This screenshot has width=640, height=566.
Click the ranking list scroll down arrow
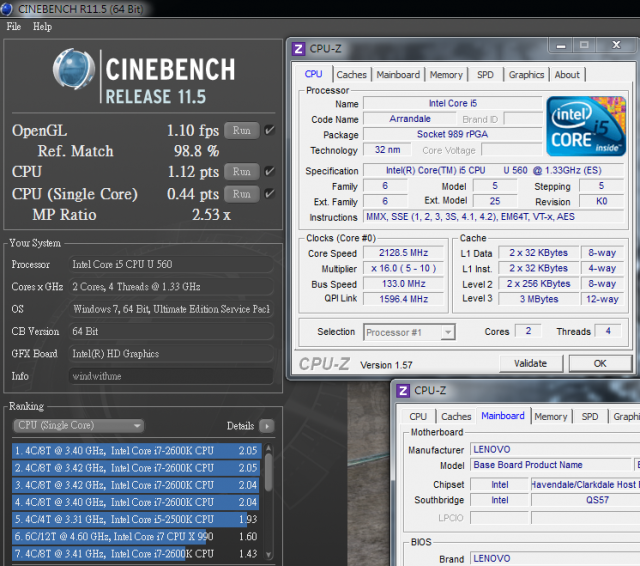point(269,555)
